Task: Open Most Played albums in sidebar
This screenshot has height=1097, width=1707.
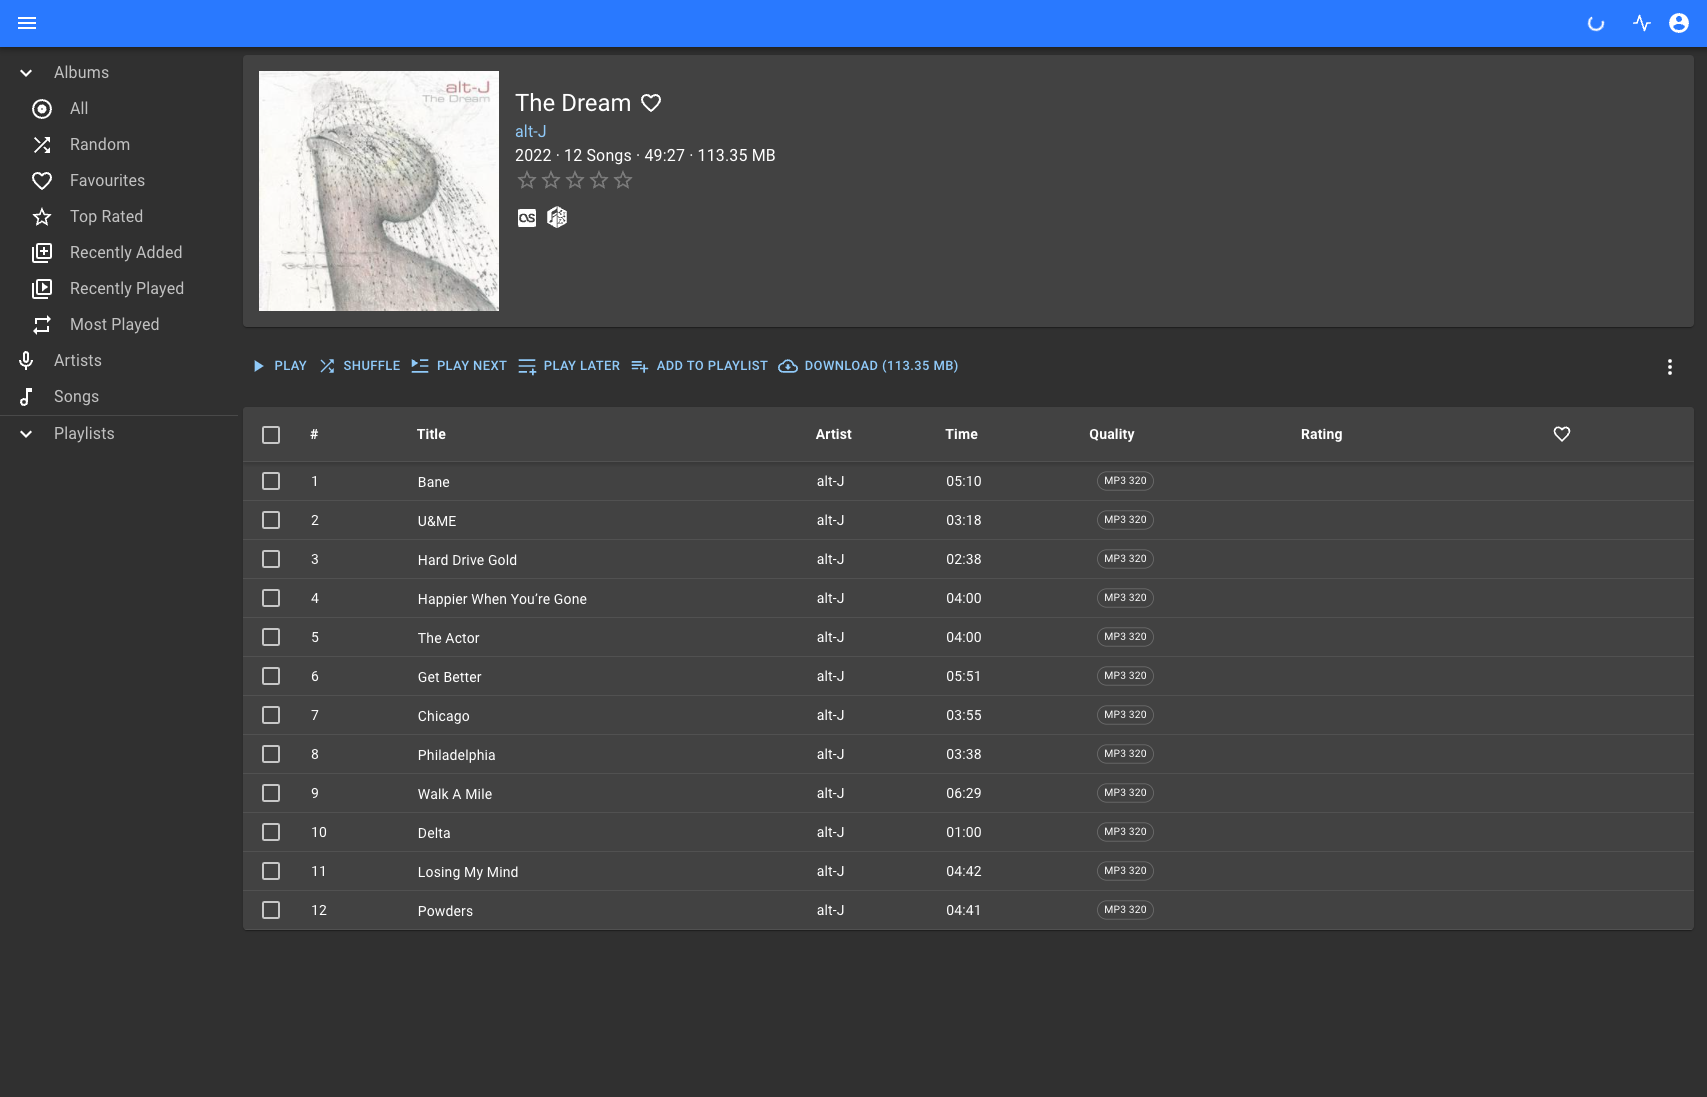Action: pos(120,324)
